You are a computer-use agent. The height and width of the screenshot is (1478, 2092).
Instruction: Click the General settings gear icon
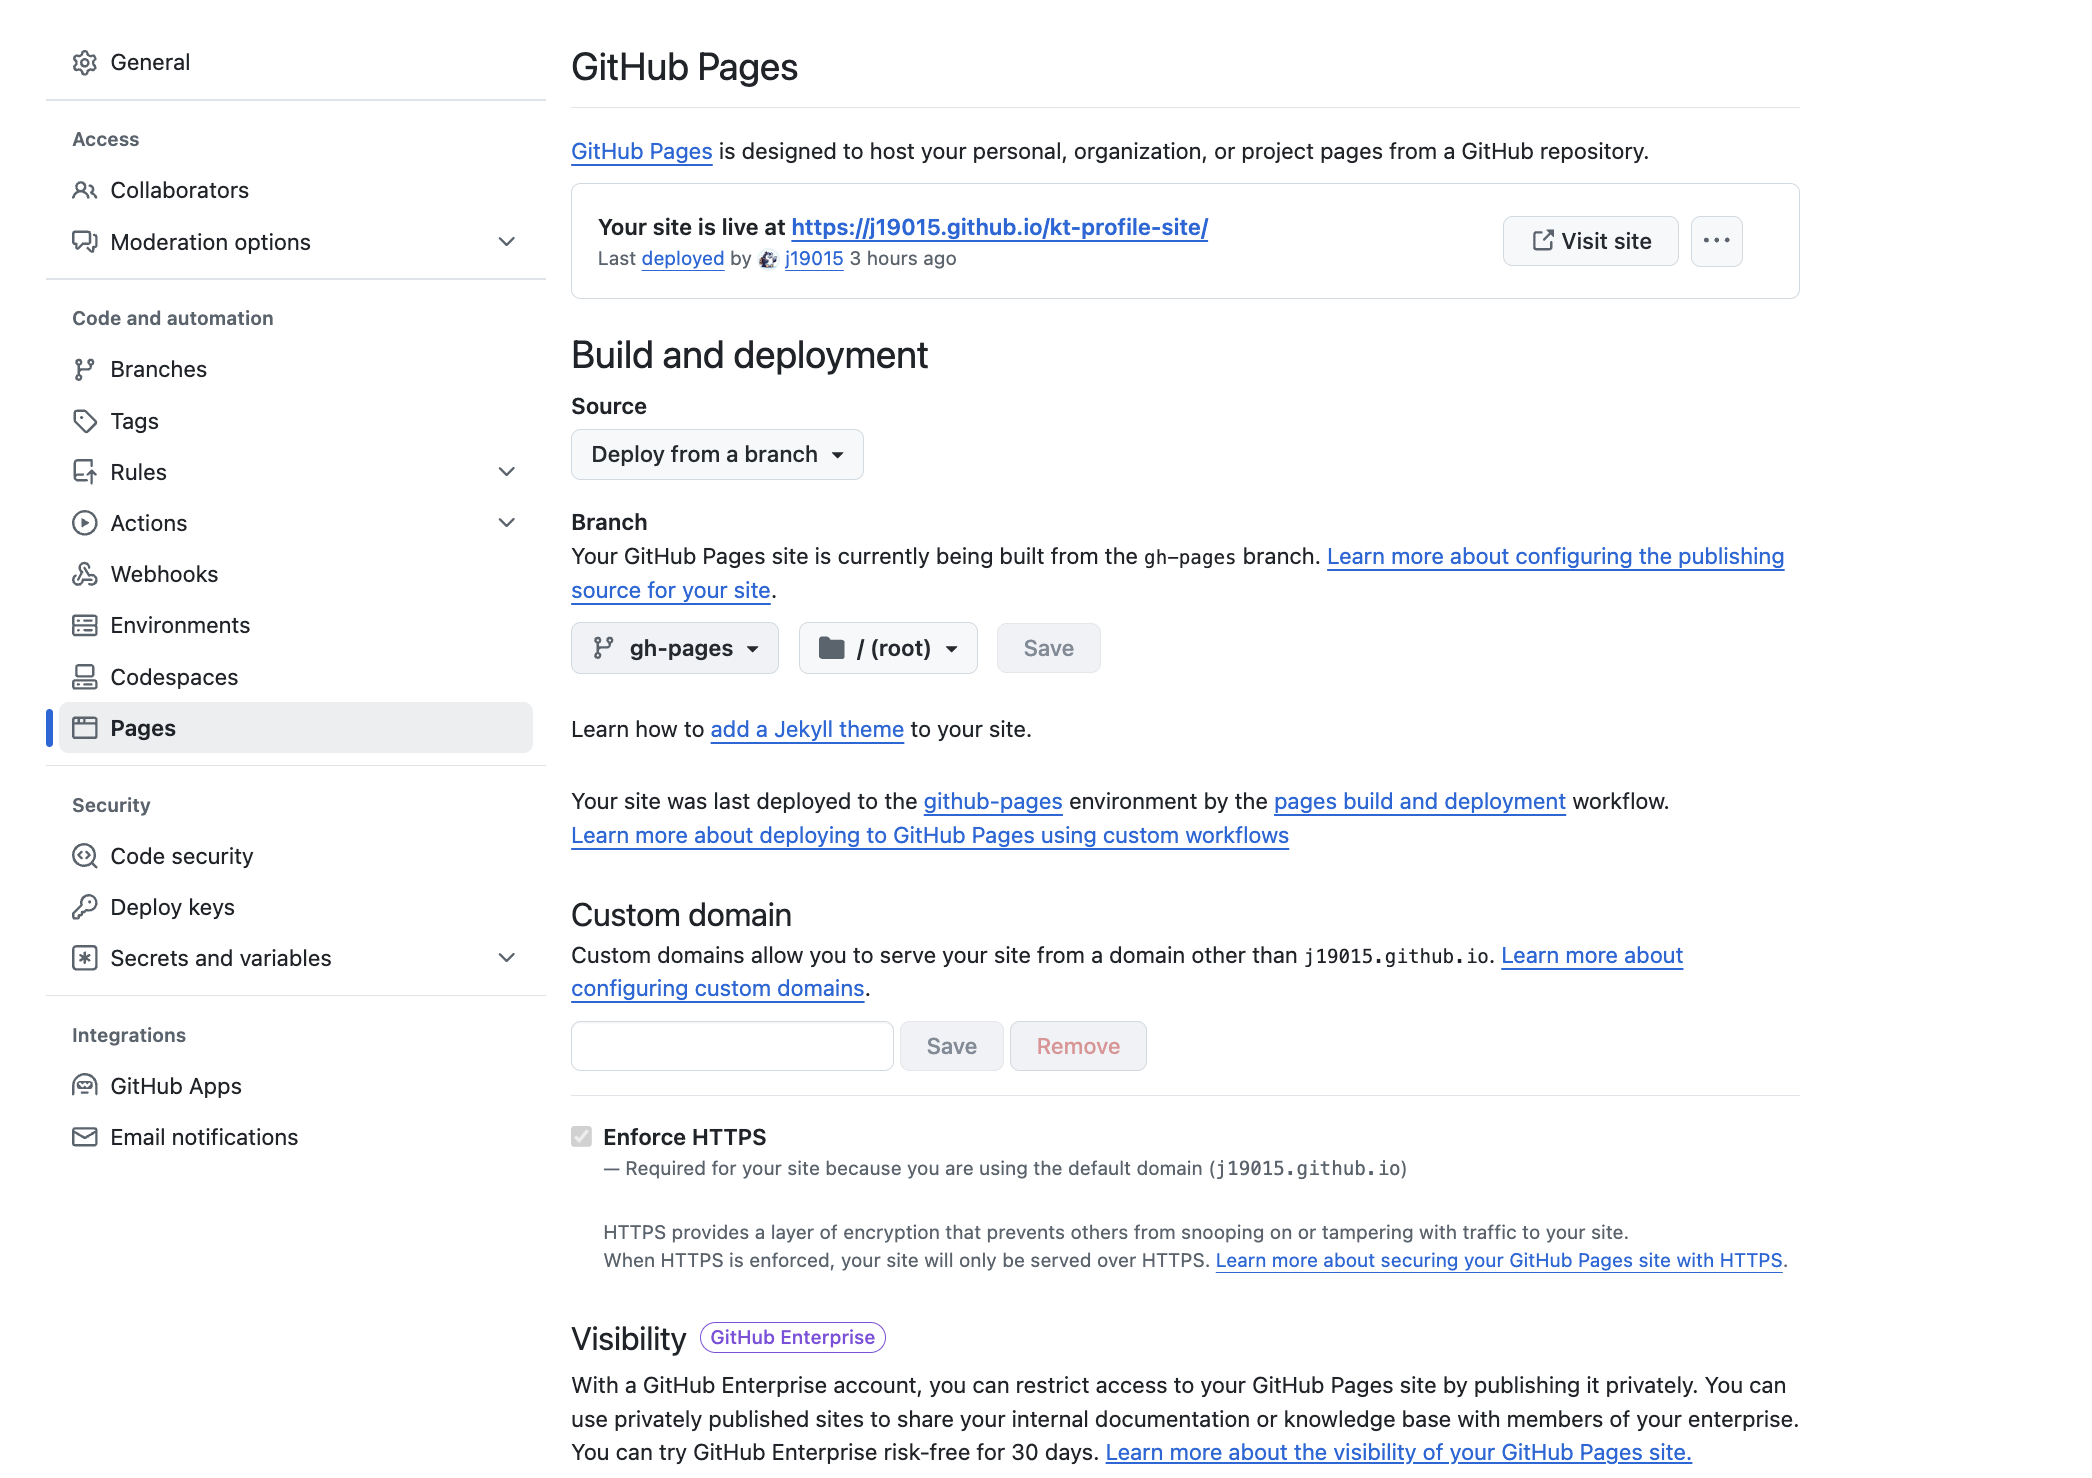[x=85, y=63]
